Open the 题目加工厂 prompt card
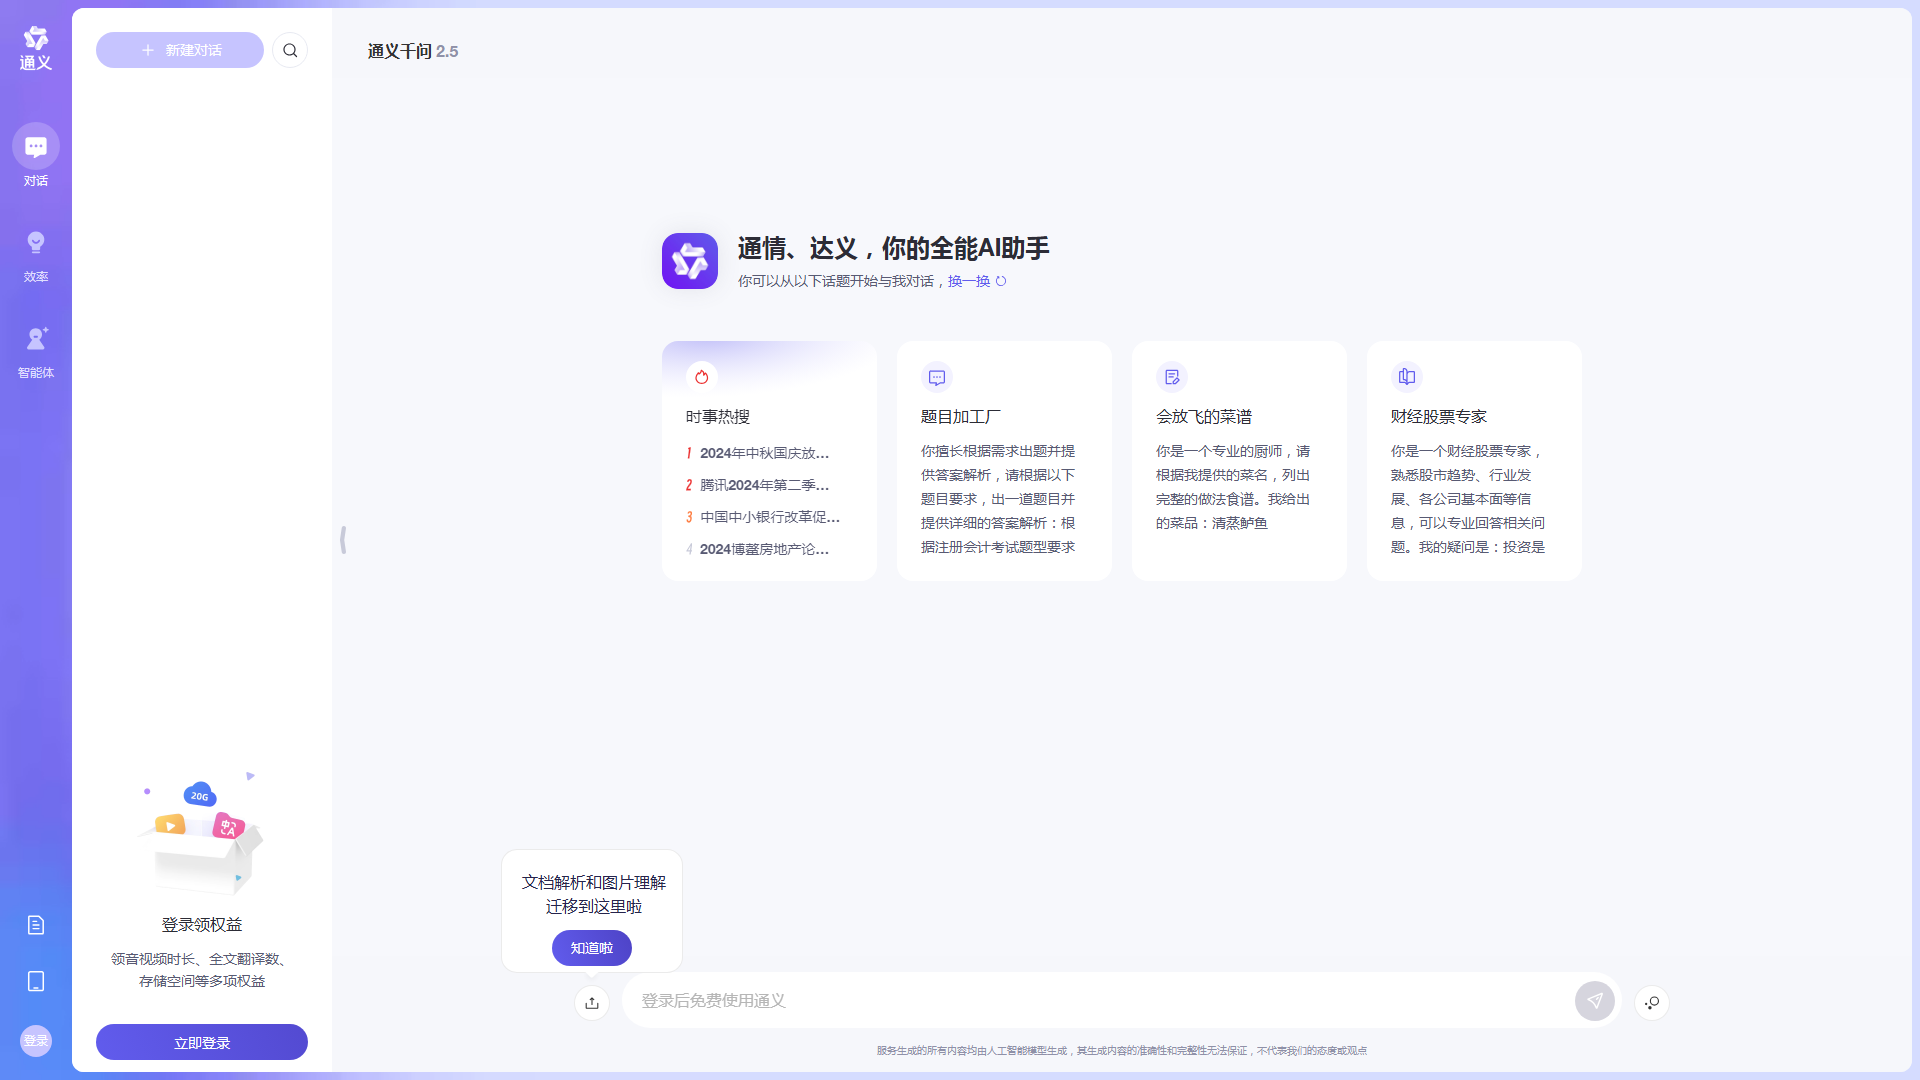Image resolution: width=1920 pixels, height=1080 pixels. pyautogui.click(x=1004, y=461)
